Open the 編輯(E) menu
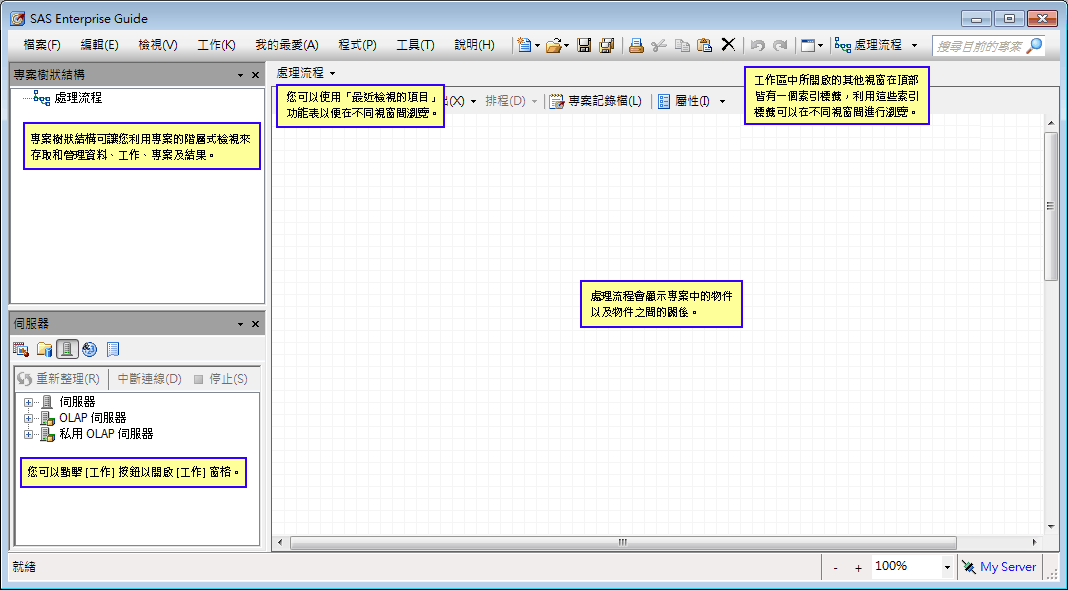Viewport: 1068px width, 590px height. (99, 45)
